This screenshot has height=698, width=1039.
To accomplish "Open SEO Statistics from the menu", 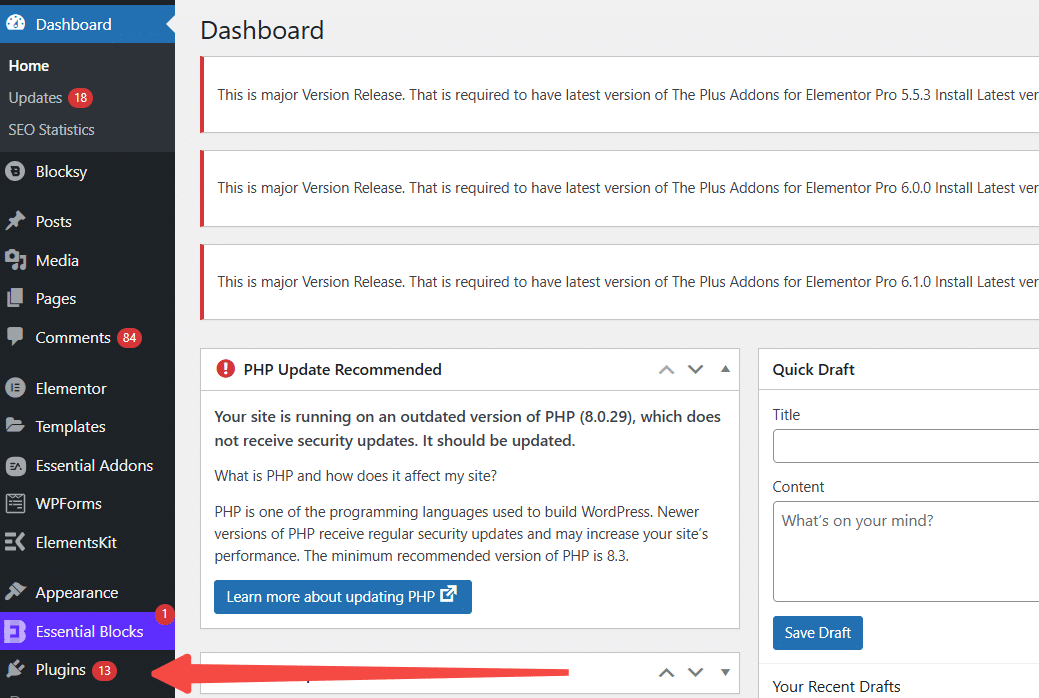I will coord(50,129).
